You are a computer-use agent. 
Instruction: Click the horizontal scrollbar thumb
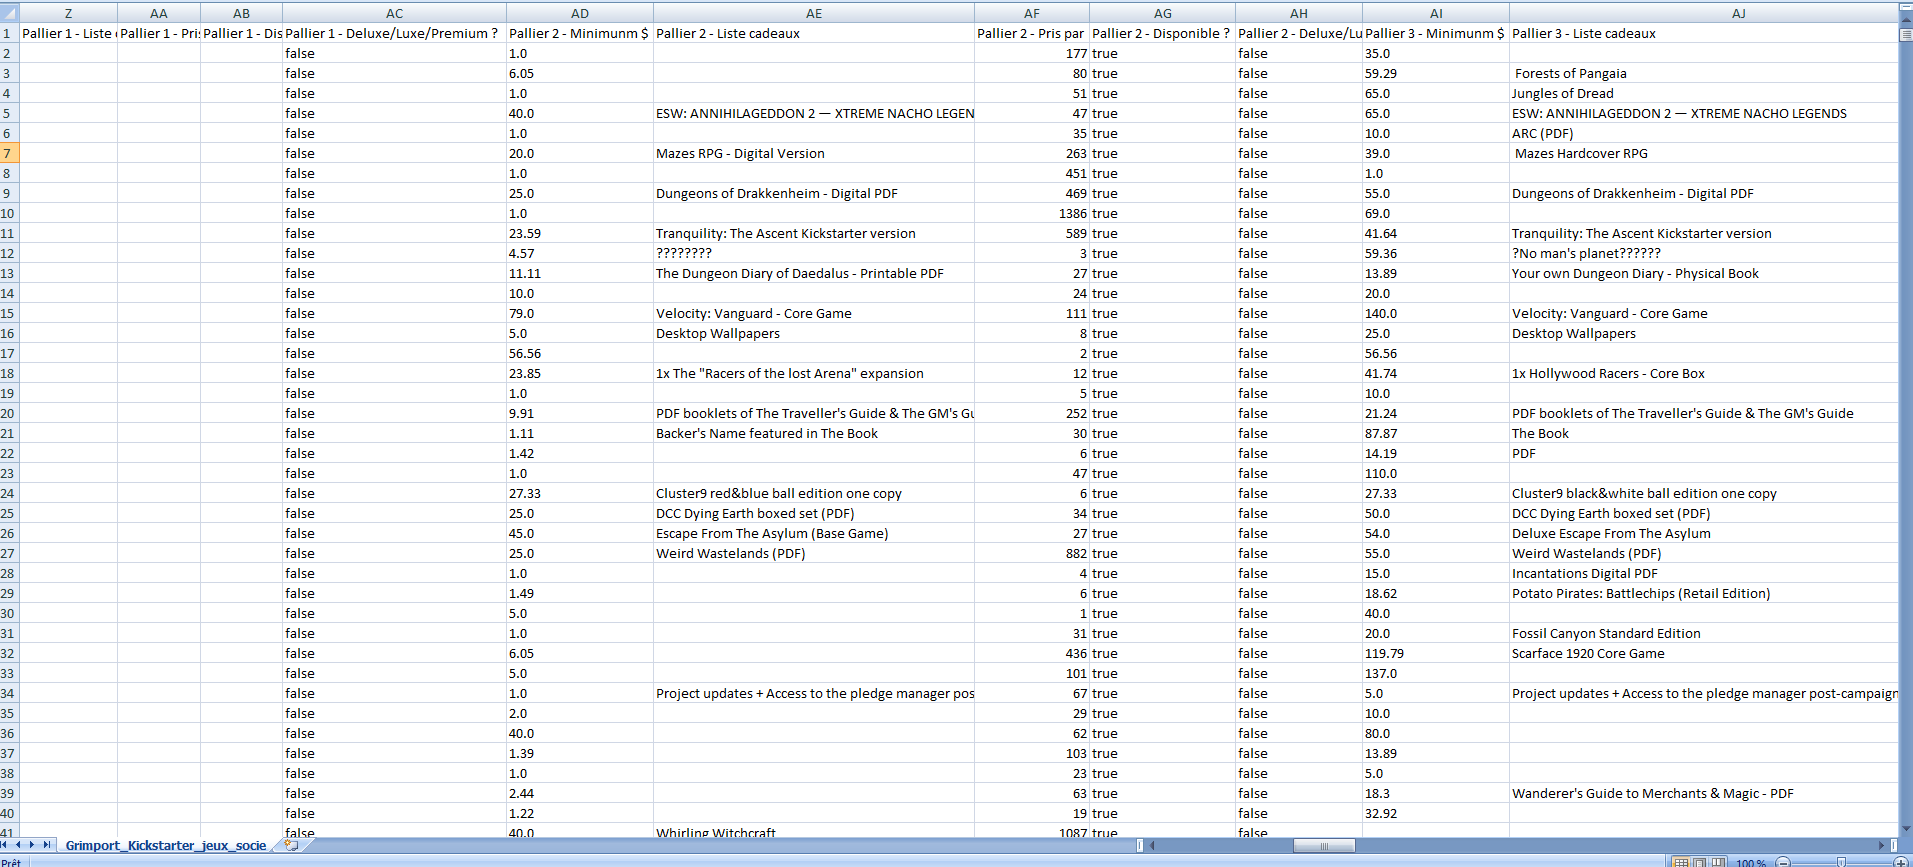(x=1324, y=845)
